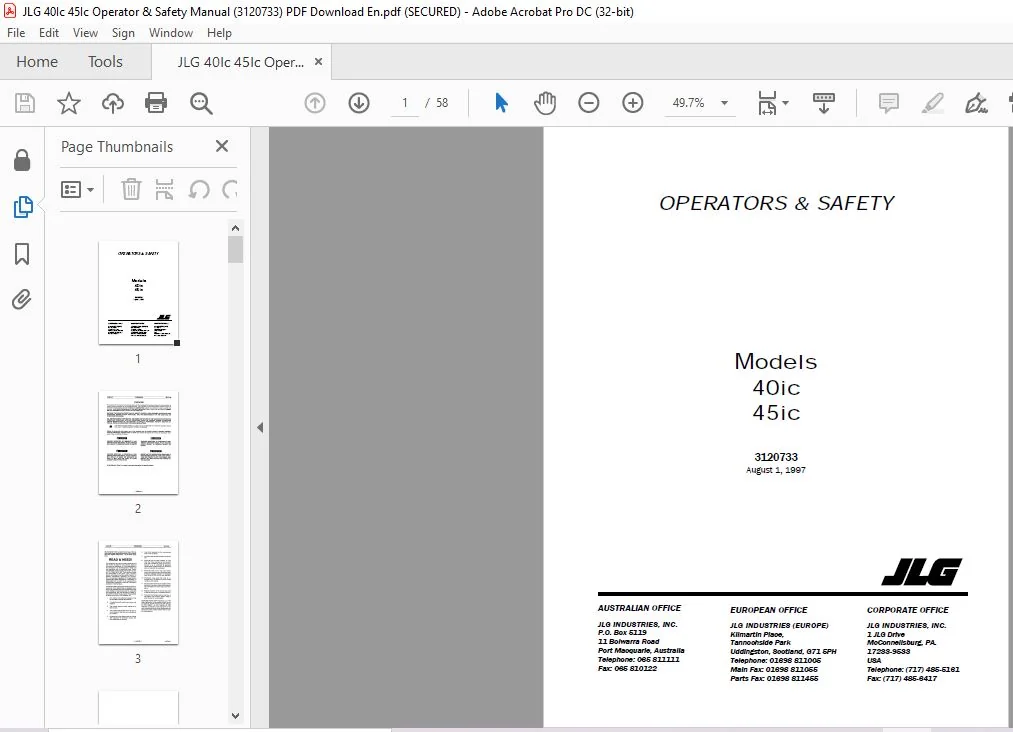Screen dimensions: 1013x732
Task: Switch to the Tools tab
Action: pyautogui.click(x=105, y=61)
